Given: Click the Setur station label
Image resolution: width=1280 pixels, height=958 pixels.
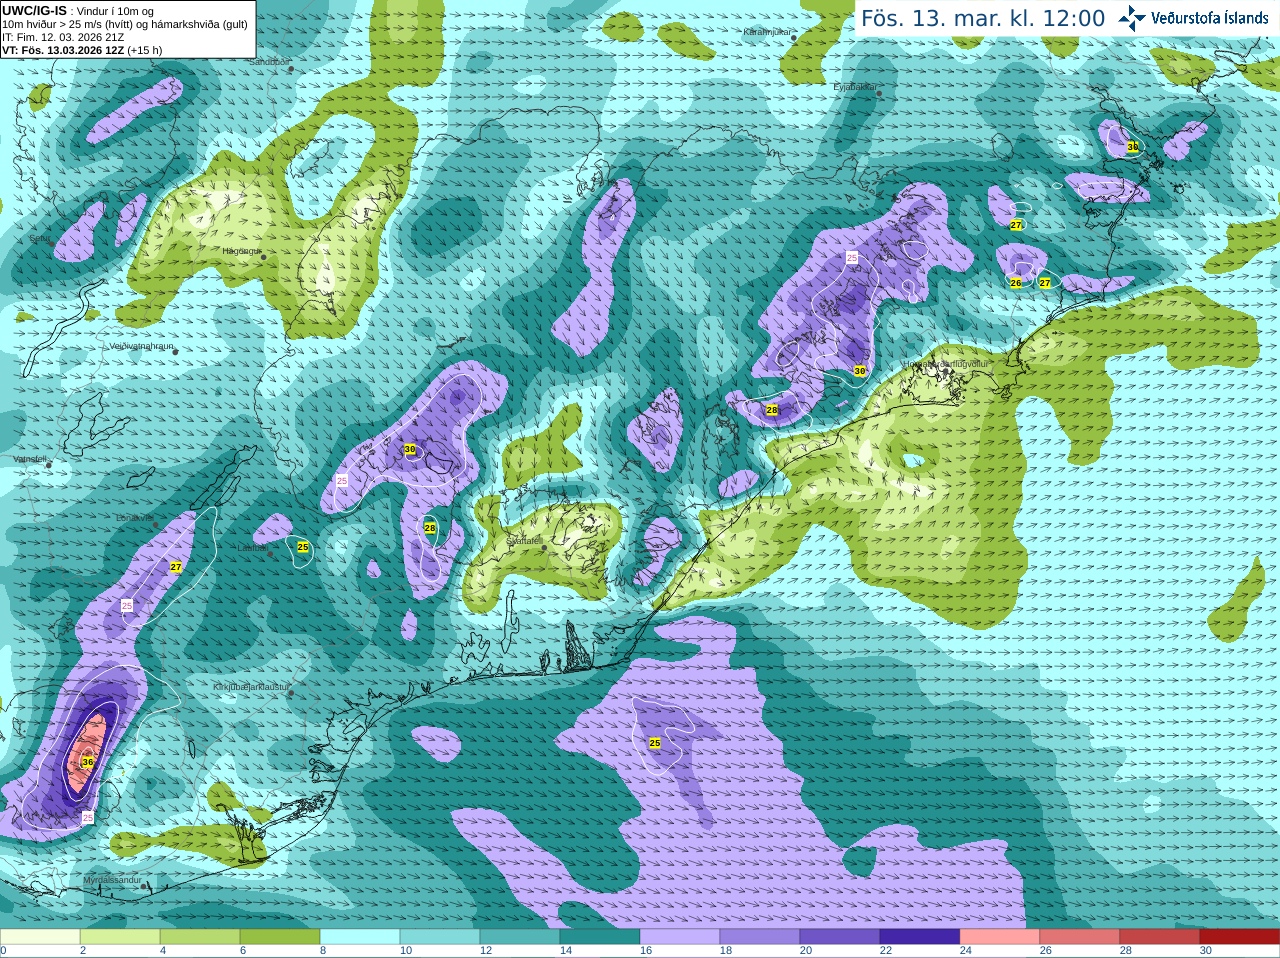Looking at the screenshot, I should (39, 239).
